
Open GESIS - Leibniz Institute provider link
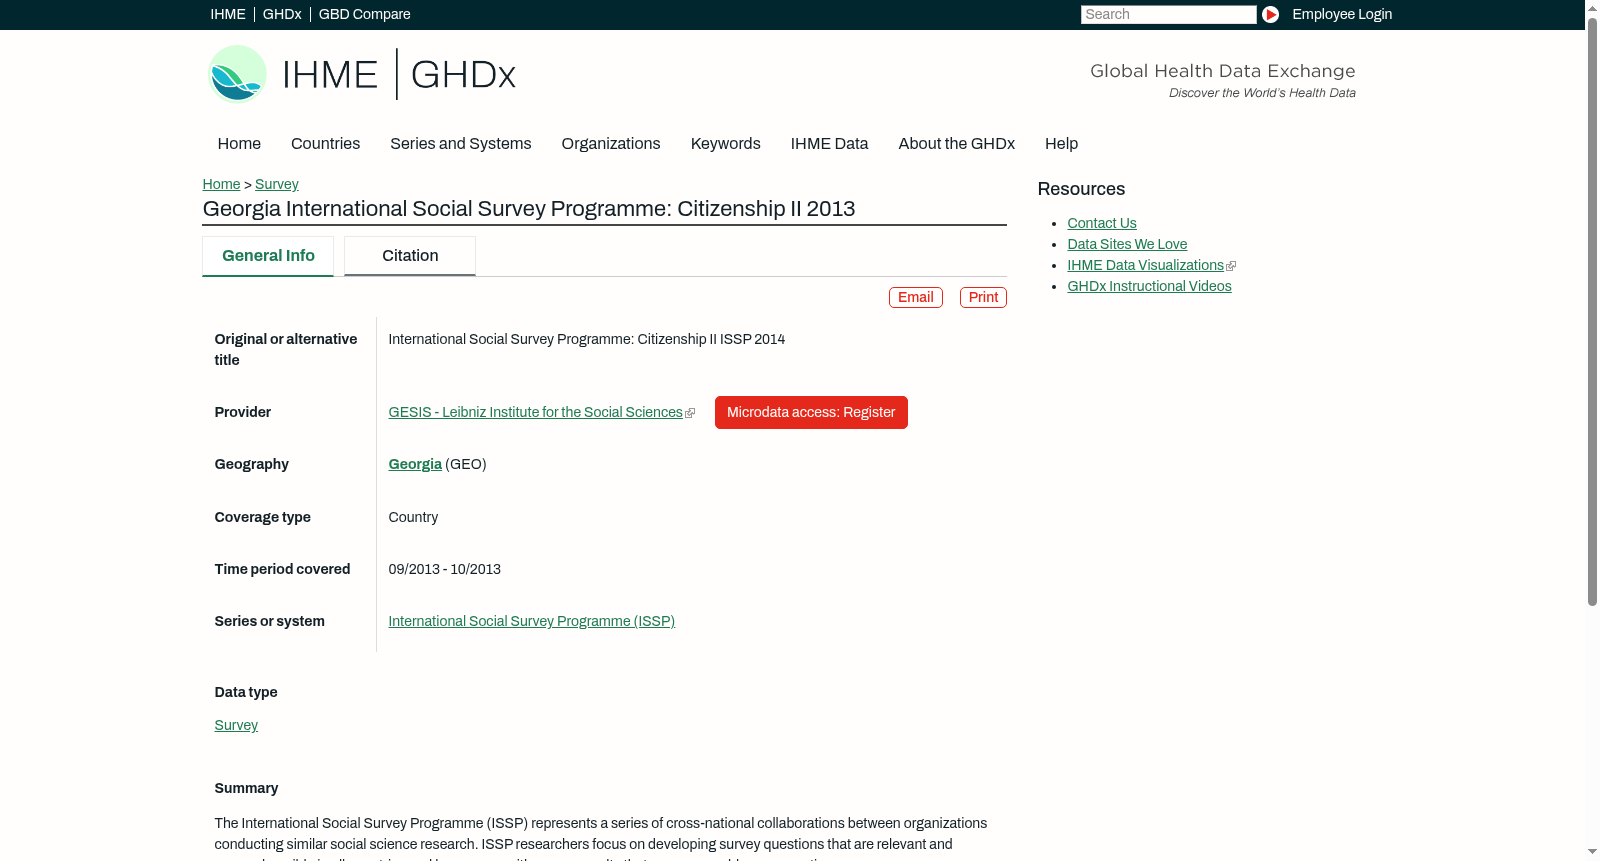tap(535, 412)
